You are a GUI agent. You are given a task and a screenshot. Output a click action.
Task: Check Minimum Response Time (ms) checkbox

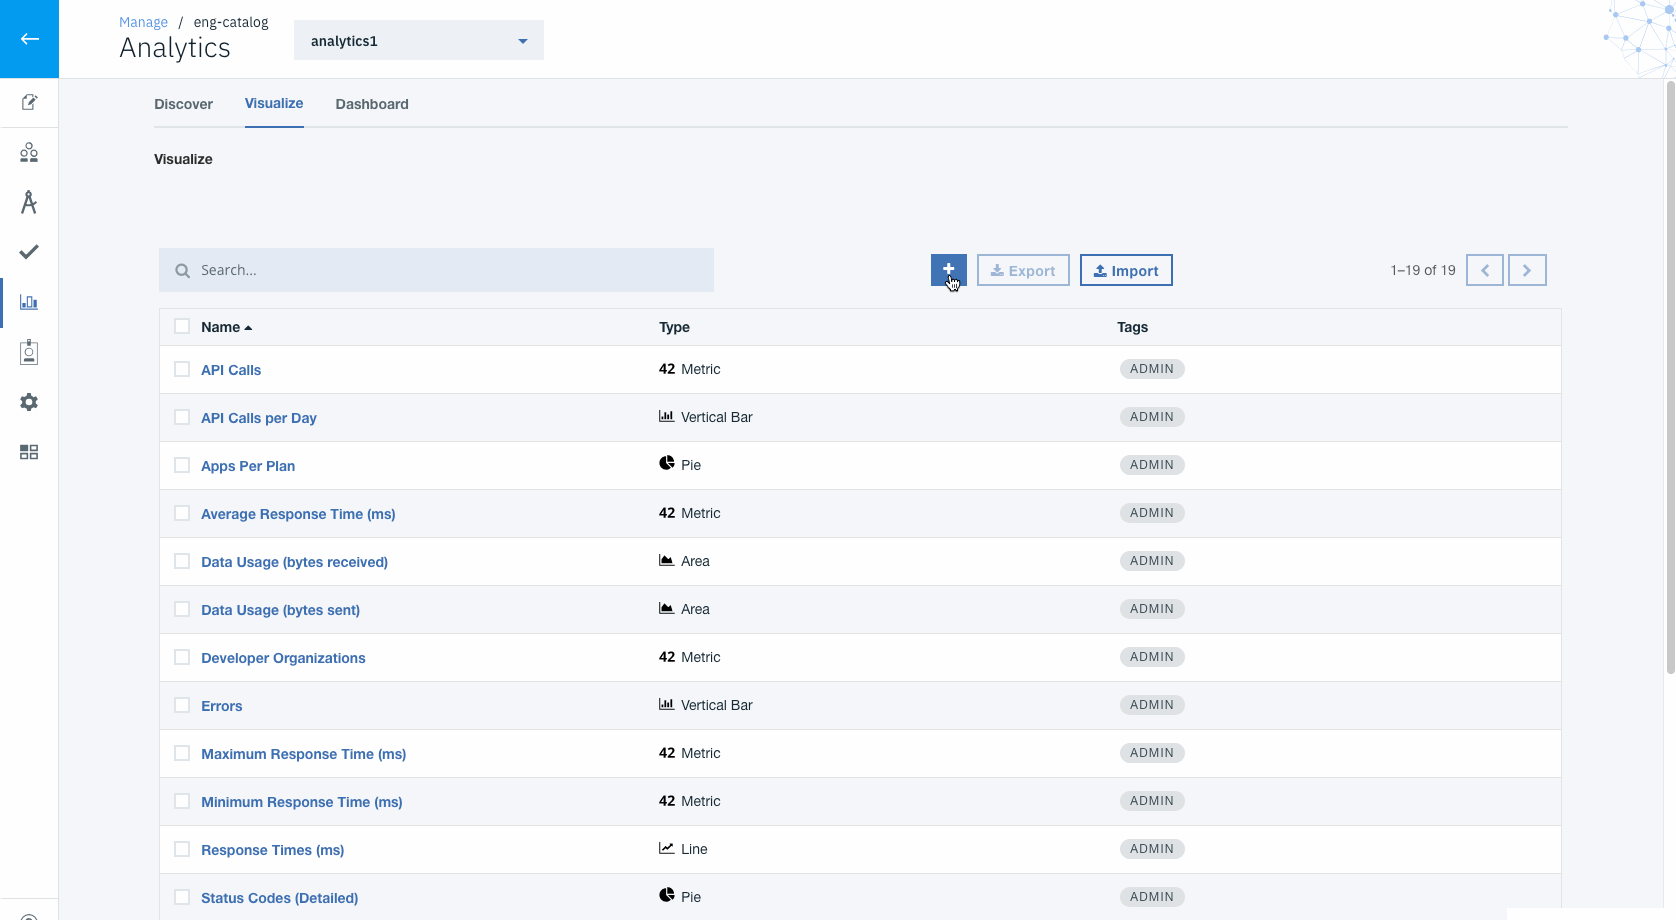[182, 801]
